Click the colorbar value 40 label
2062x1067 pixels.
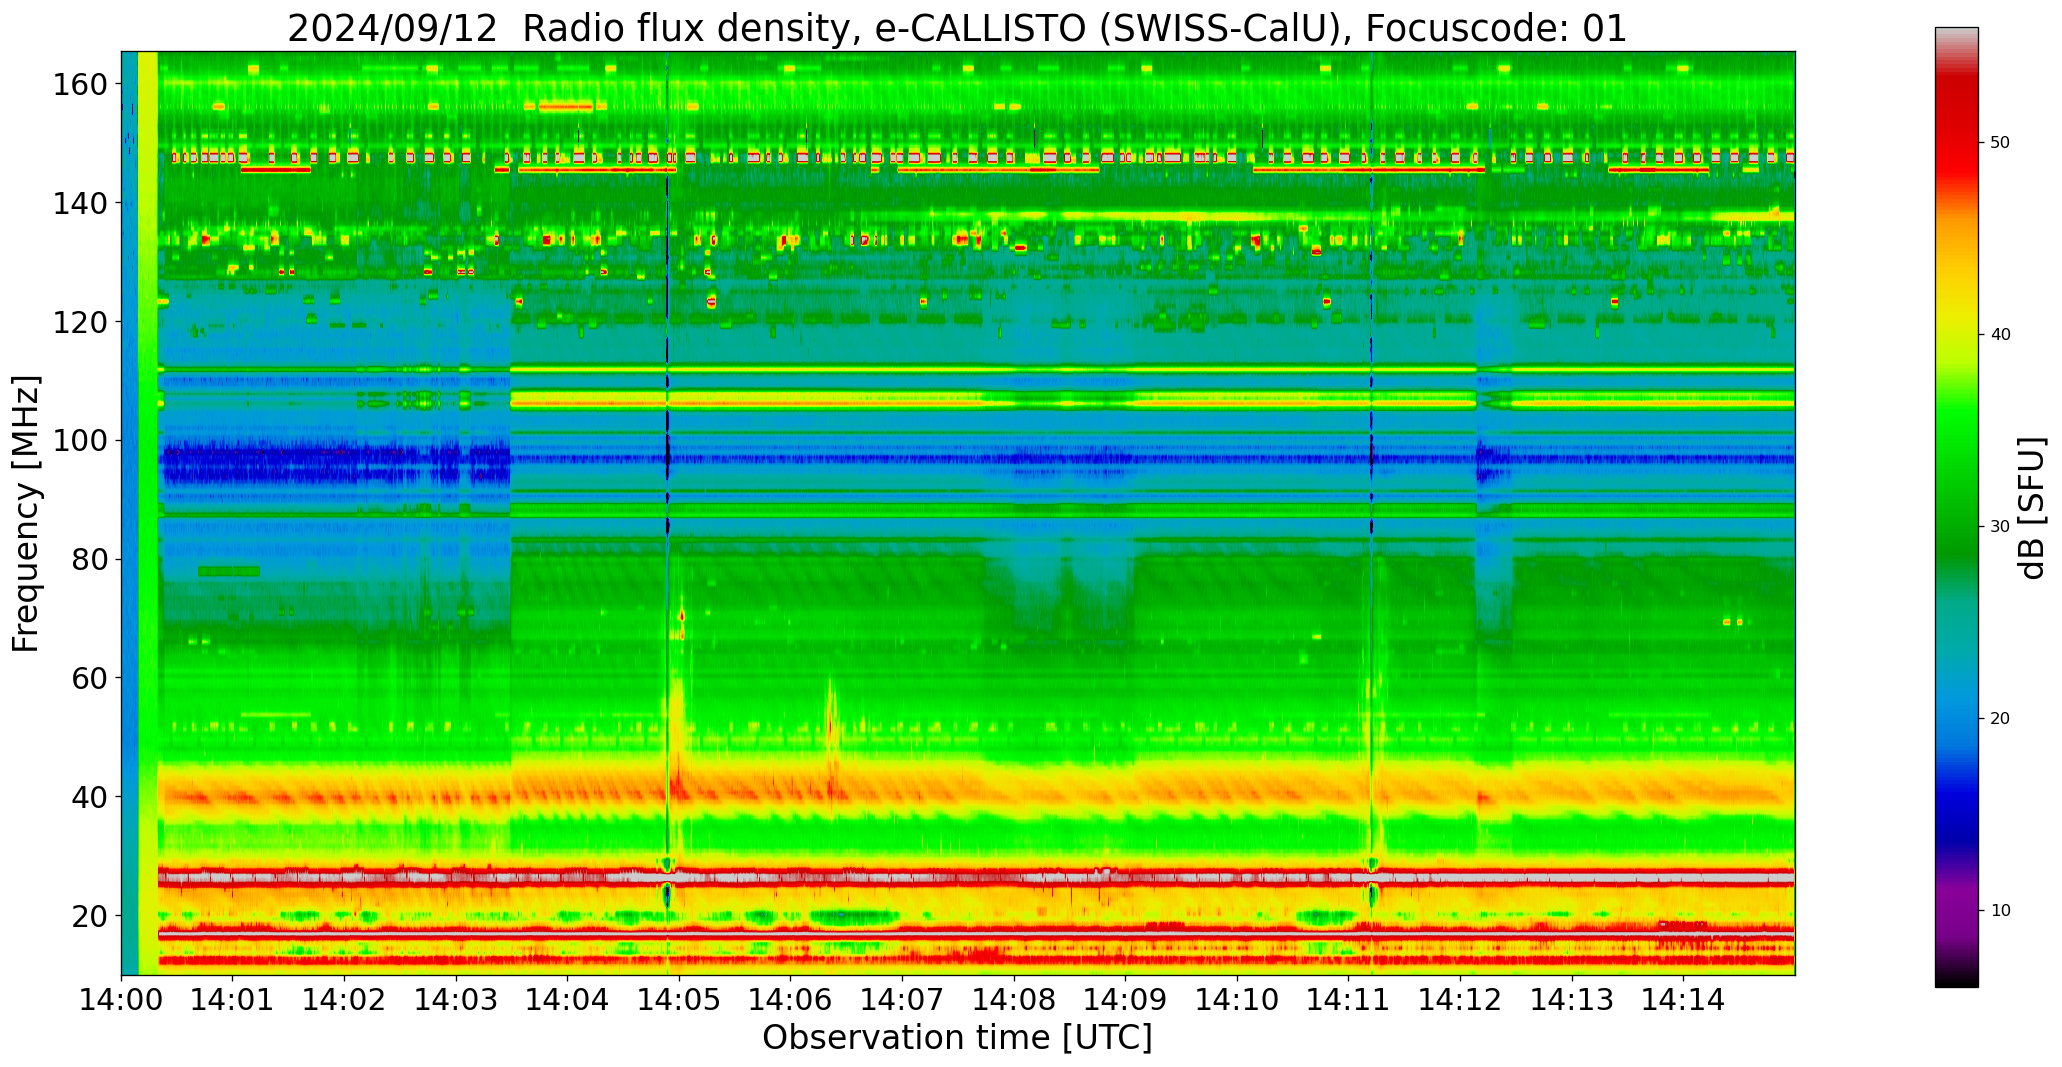[x=2000, y=334]
